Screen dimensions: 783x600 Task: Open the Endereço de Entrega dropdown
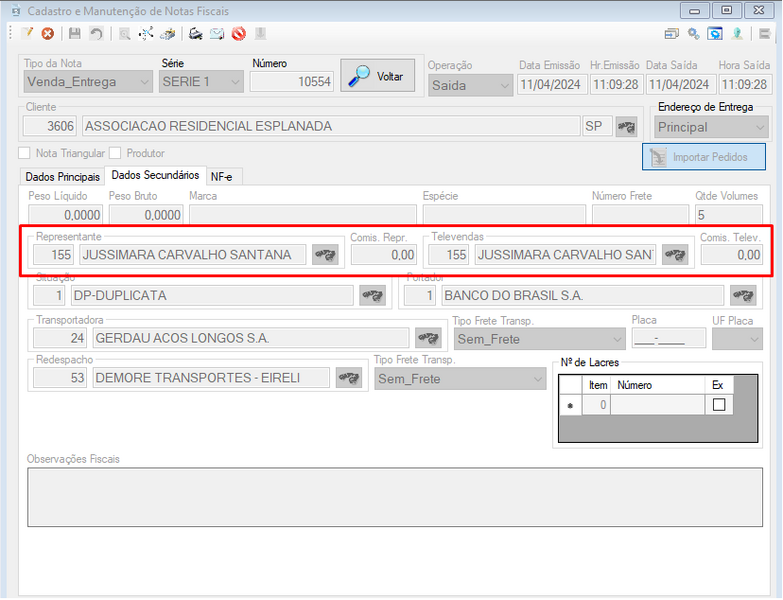click(x=711, y=127)
